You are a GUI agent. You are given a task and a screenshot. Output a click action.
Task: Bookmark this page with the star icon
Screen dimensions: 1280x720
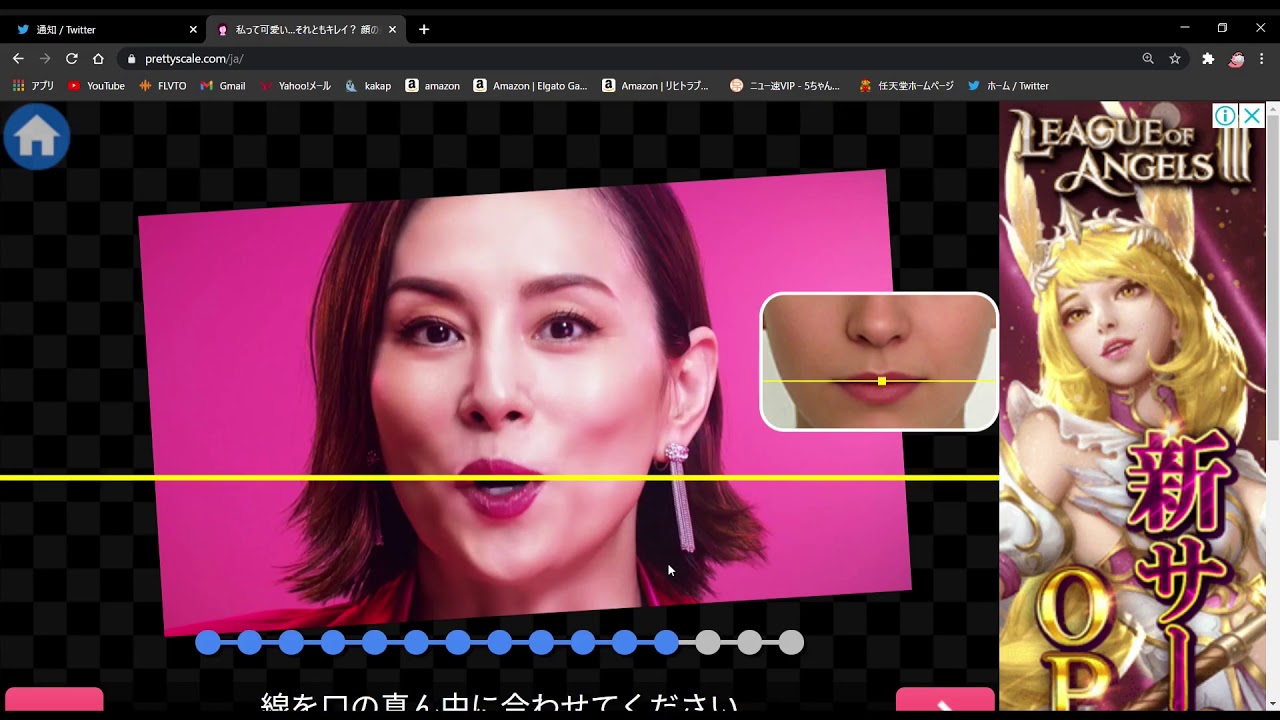click(x=1175, y=59)
